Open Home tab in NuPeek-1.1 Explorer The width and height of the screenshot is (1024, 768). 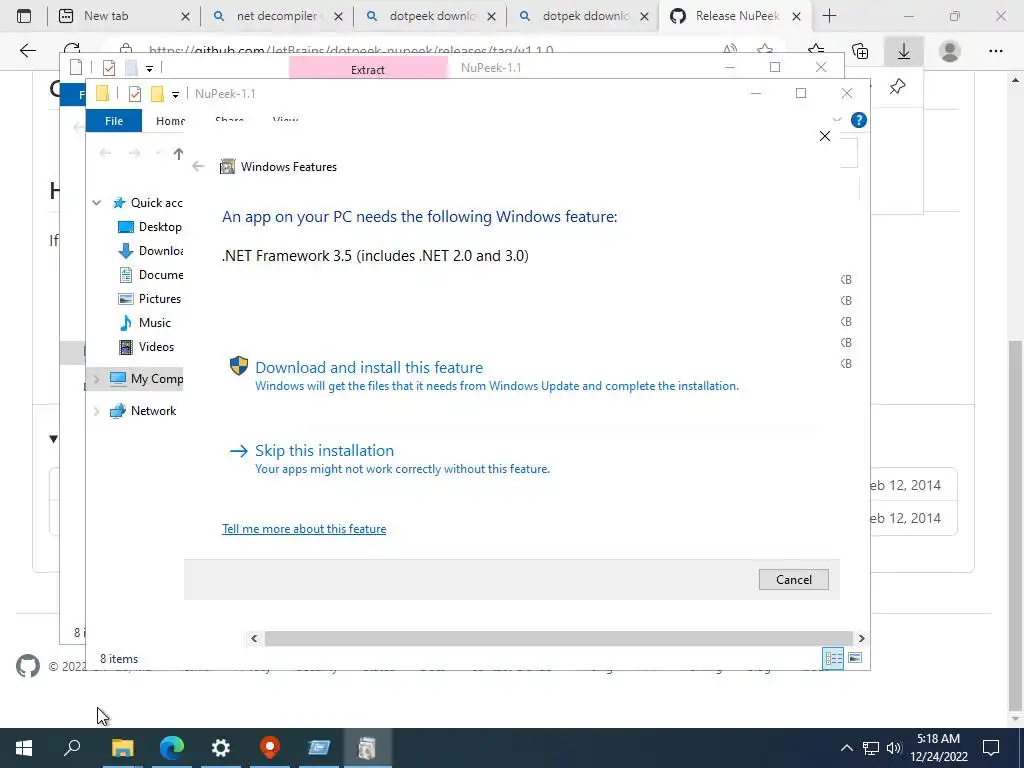[170, 121]
